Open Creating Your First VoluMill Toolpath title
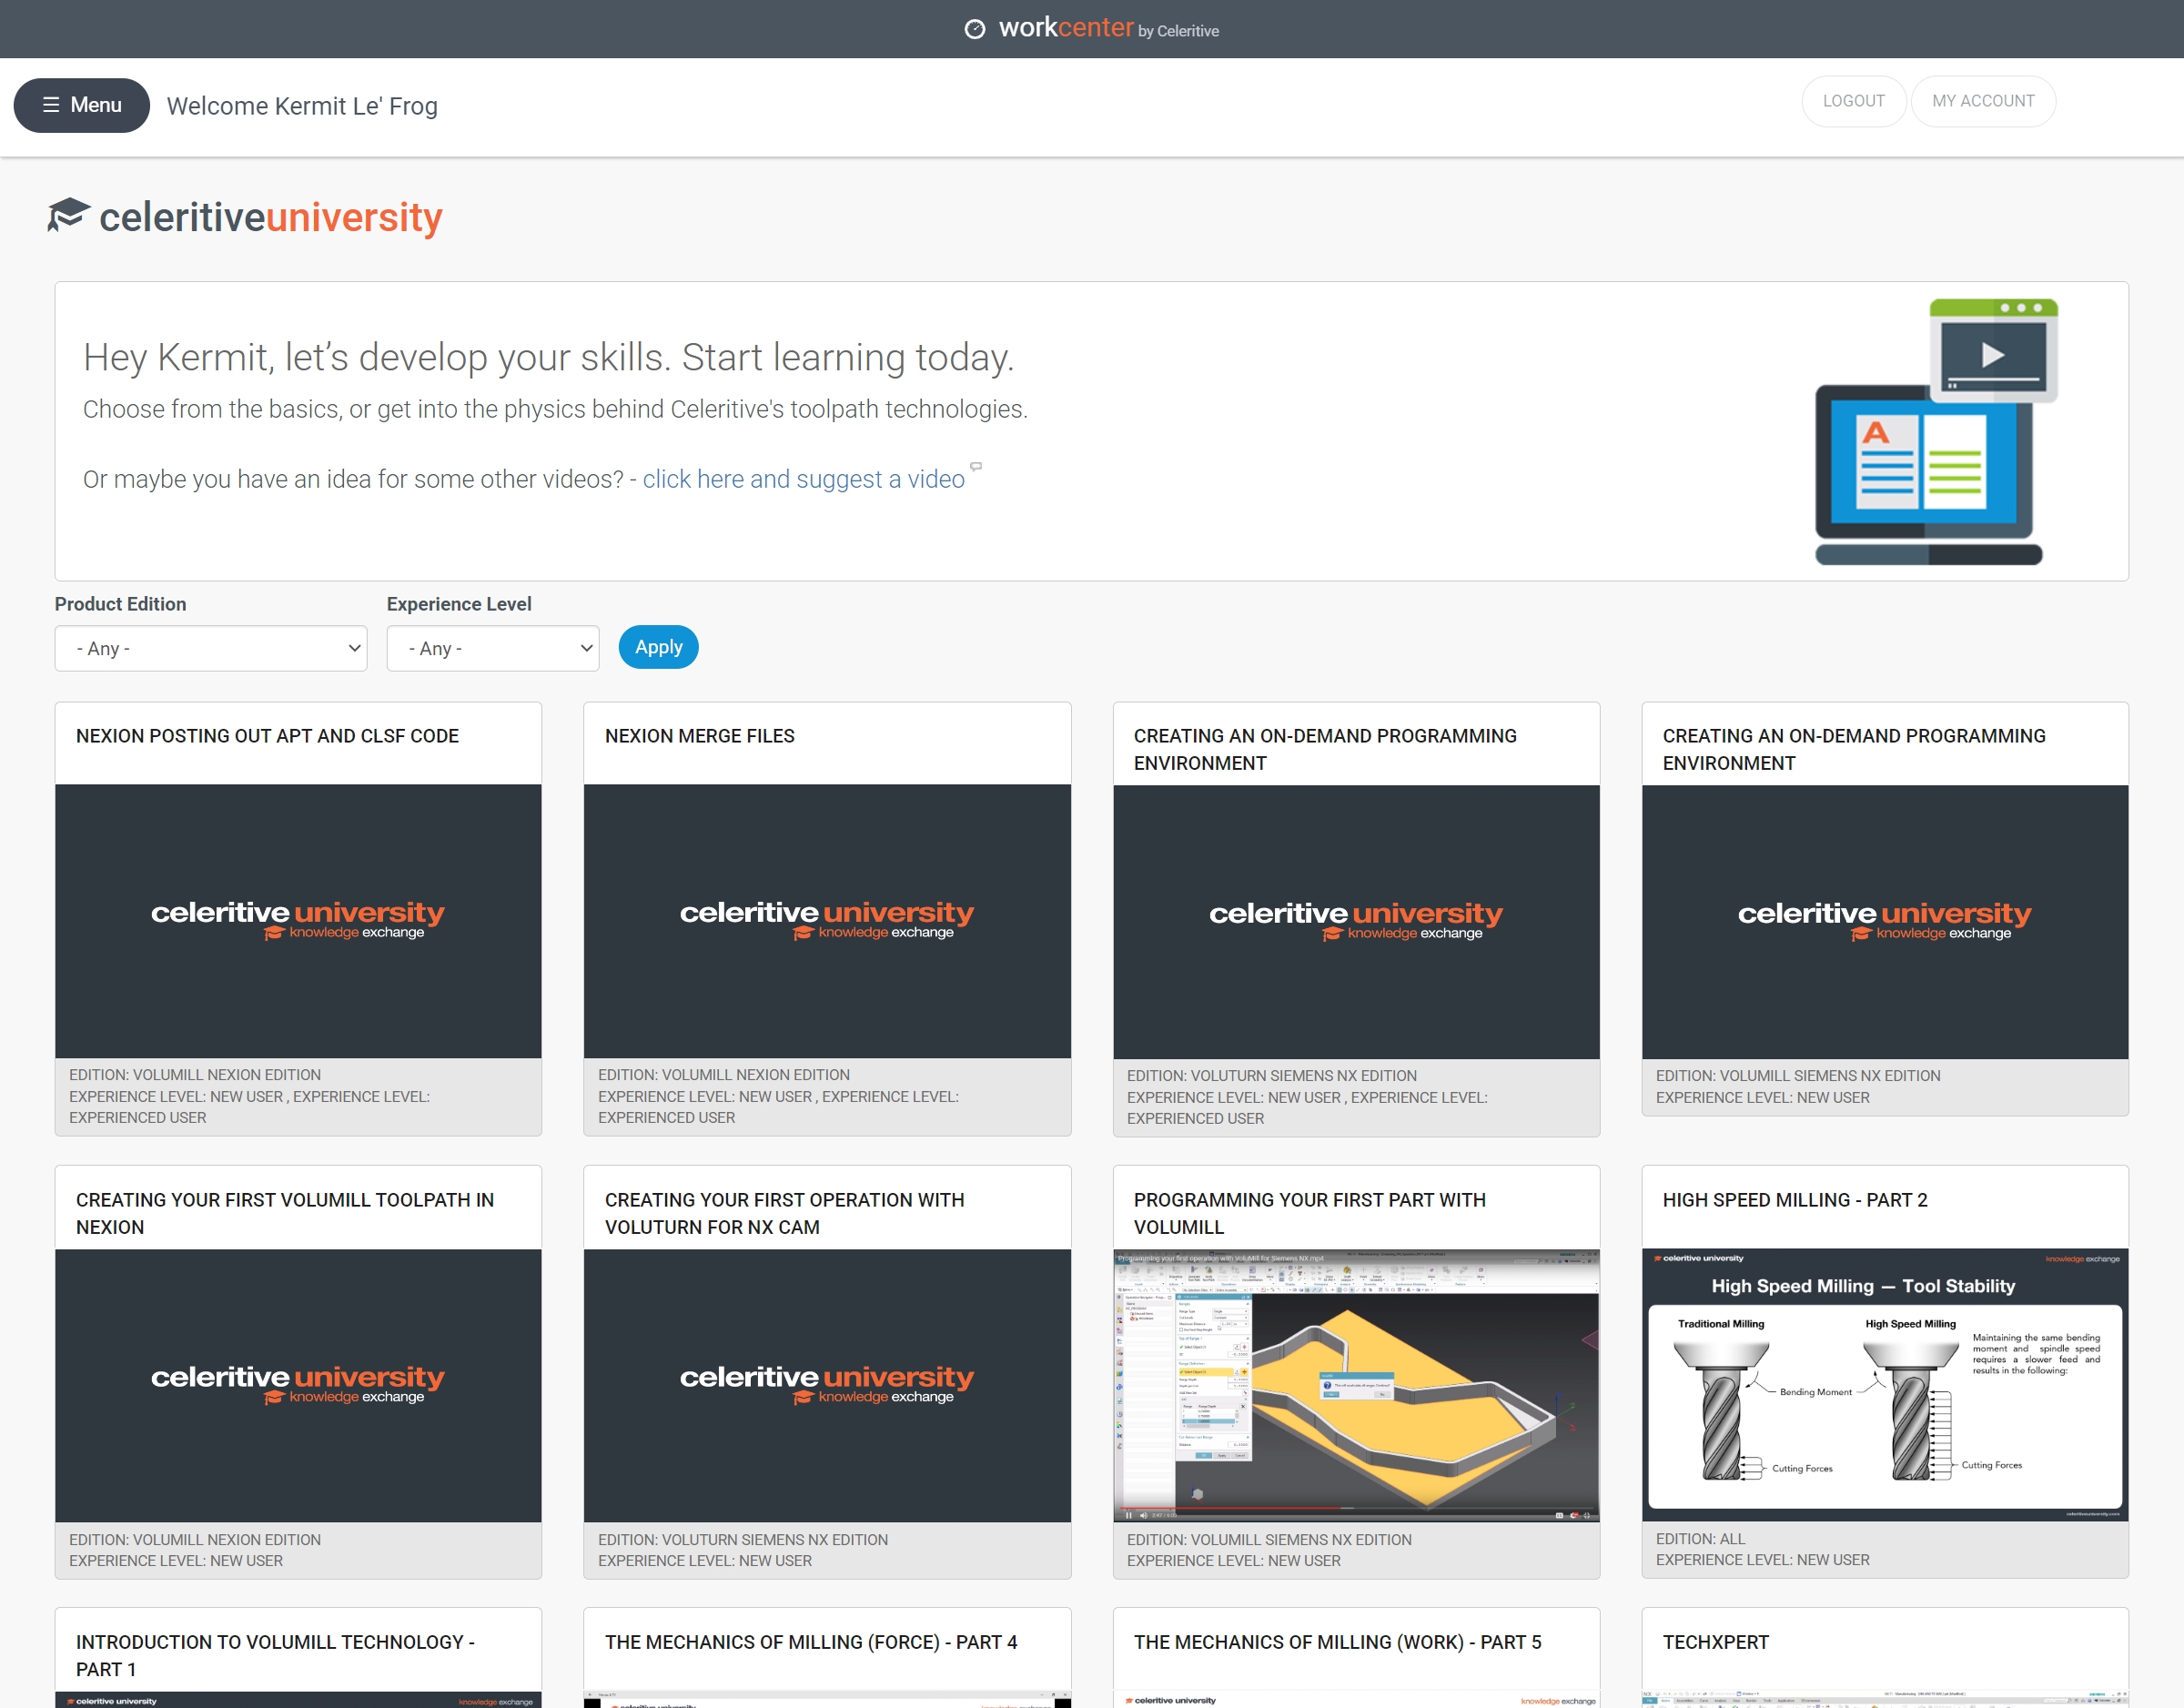Viewport: 2184px width, 1708px height. [x=285, y=1212]
